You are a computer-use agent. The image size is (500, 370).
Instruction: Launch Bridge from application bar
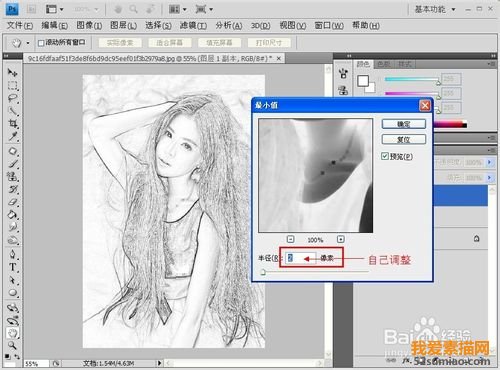pyautogui.click(x=31, y=9)
